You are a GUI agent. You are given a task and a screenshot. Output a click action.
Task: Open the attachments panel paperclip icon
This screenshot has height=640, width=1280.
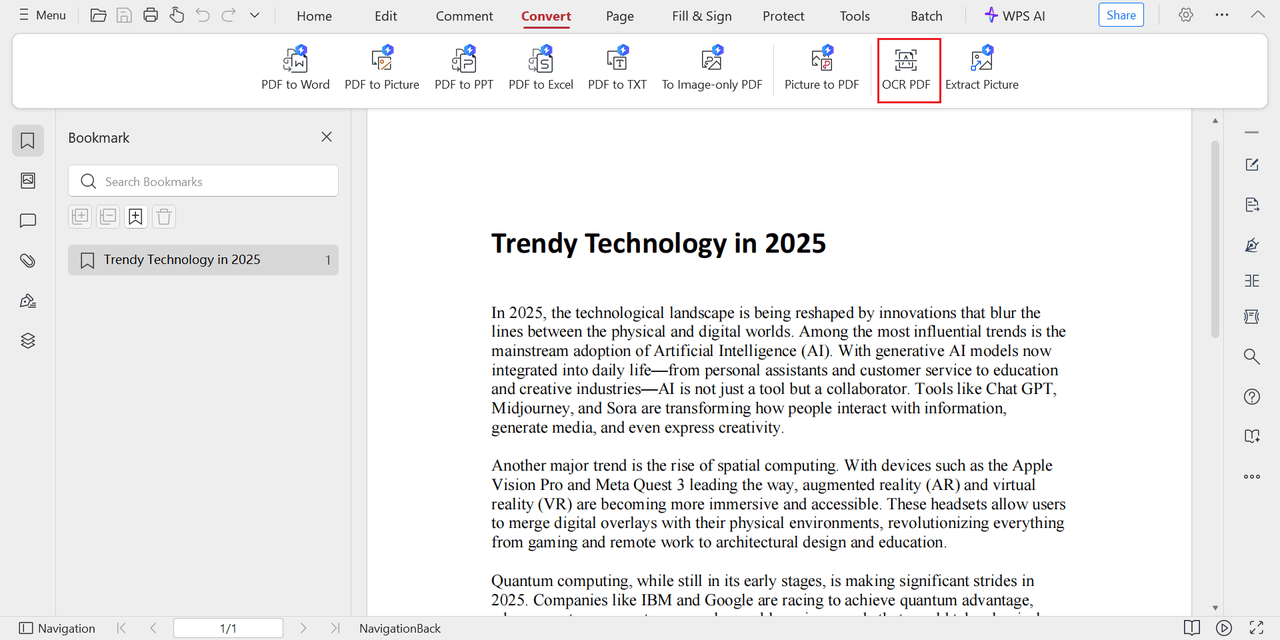pos(28,261)
